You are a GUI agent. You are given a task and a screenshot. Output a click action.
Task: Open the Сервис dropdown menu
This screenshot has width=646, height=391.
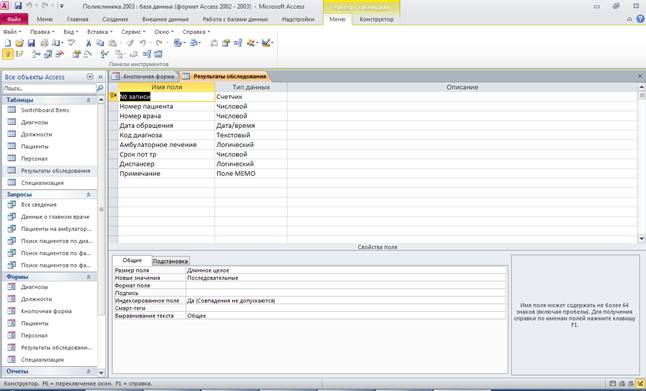click(133, 32)
